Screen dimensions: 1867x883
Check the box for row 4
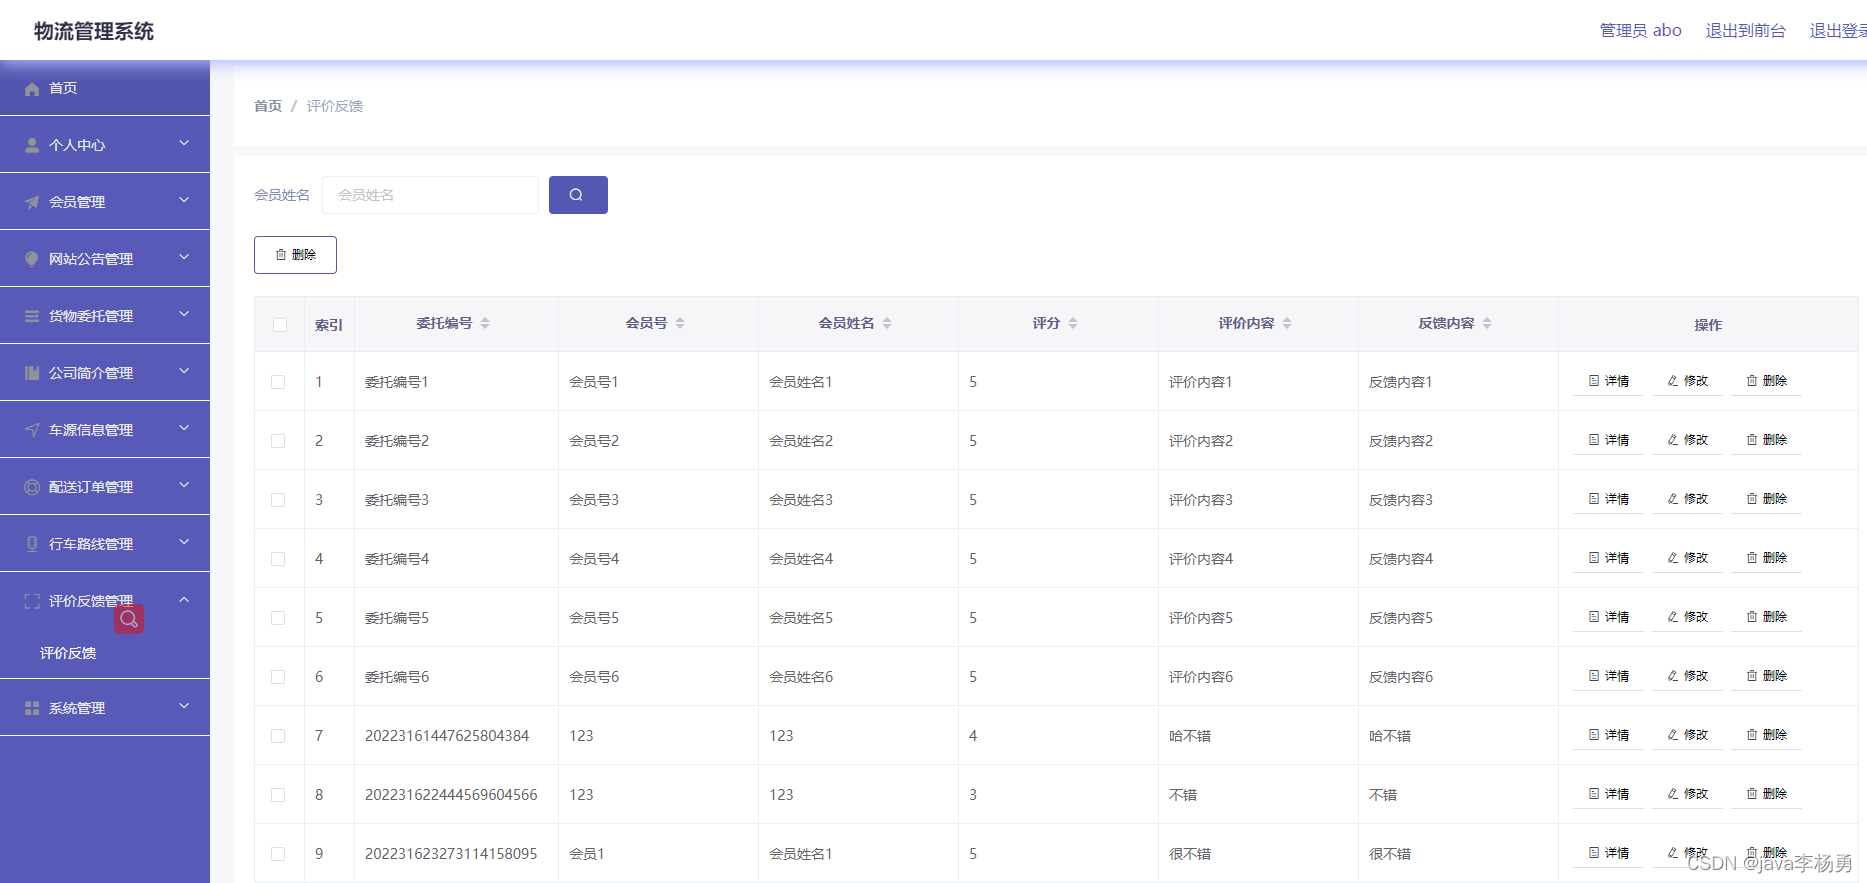(x=278, y=559)
